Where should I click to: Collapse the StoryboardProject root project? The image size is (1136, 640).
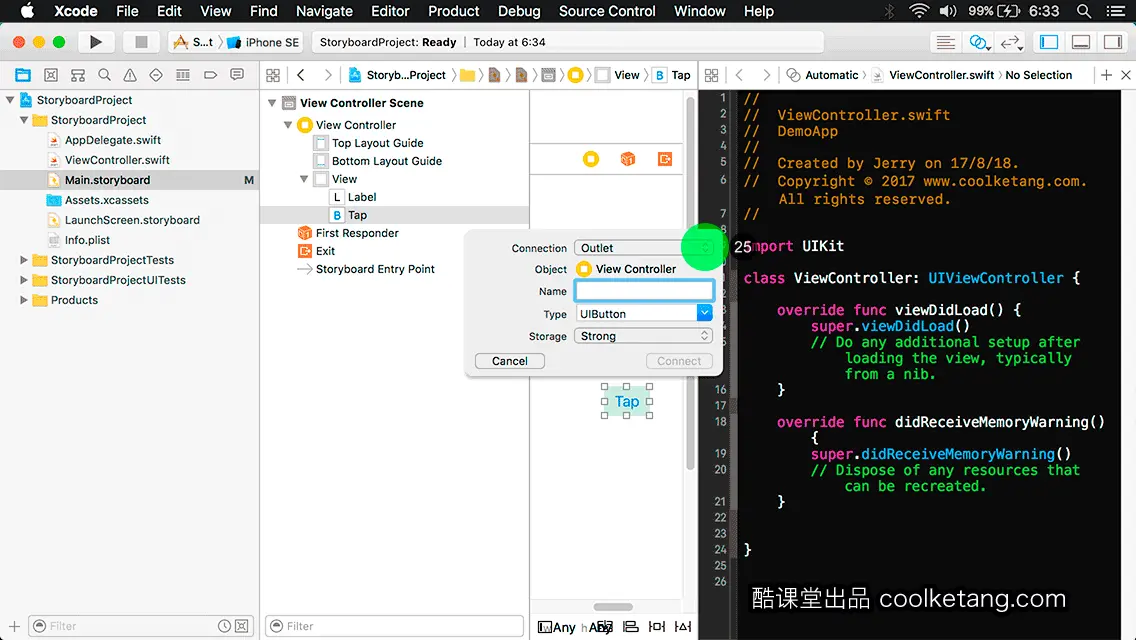pos(10,100)
